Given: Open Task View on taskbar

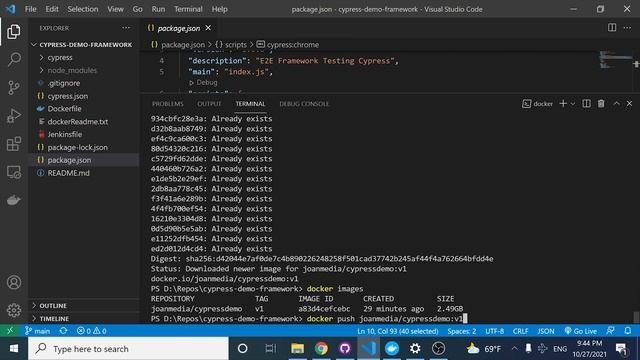Looking at the screenshot, I should [x=270, y=348].
